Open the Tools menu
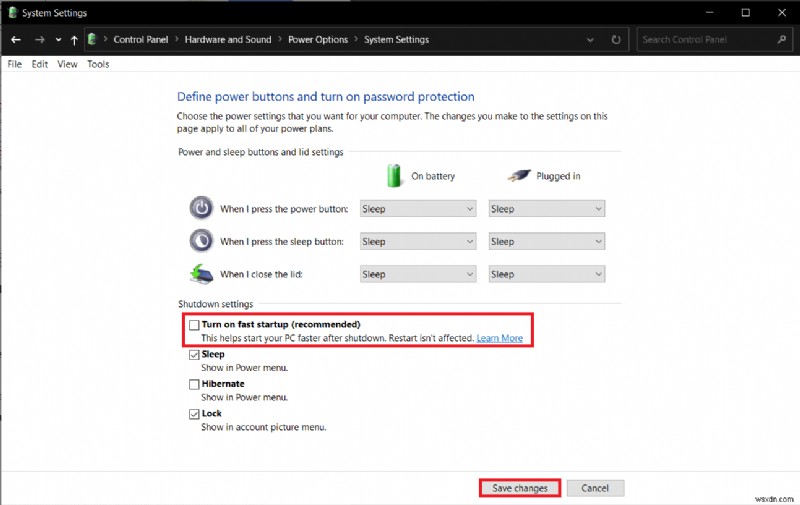The width and height of the screenshot is (800, 505). click(x=98, y=64)
